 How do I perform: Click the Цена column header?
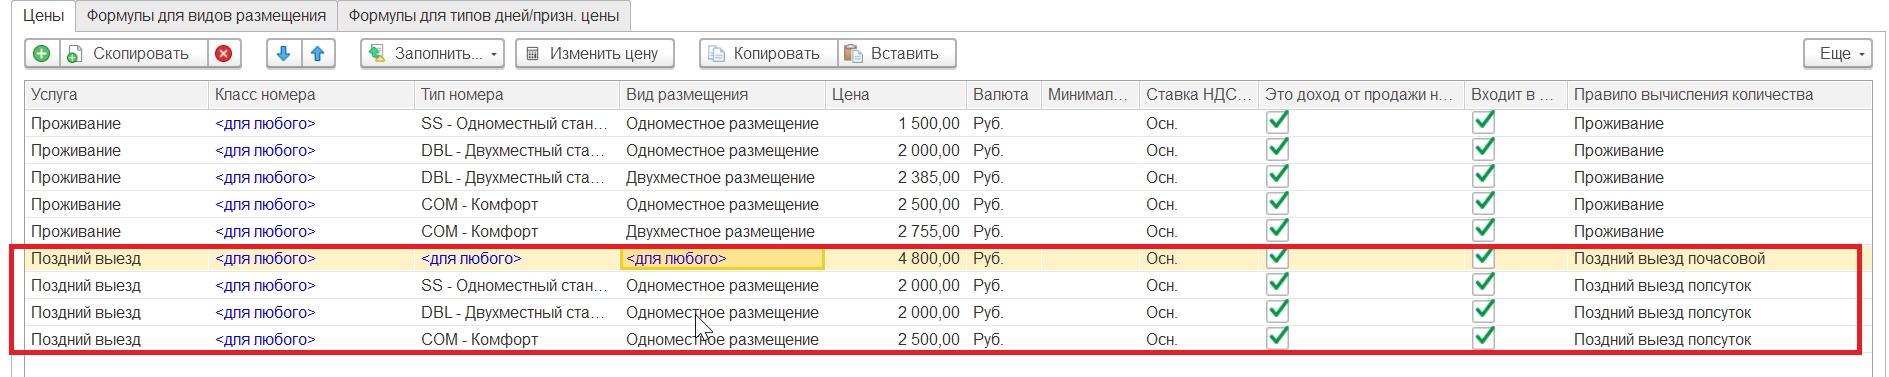pos(895,94)
